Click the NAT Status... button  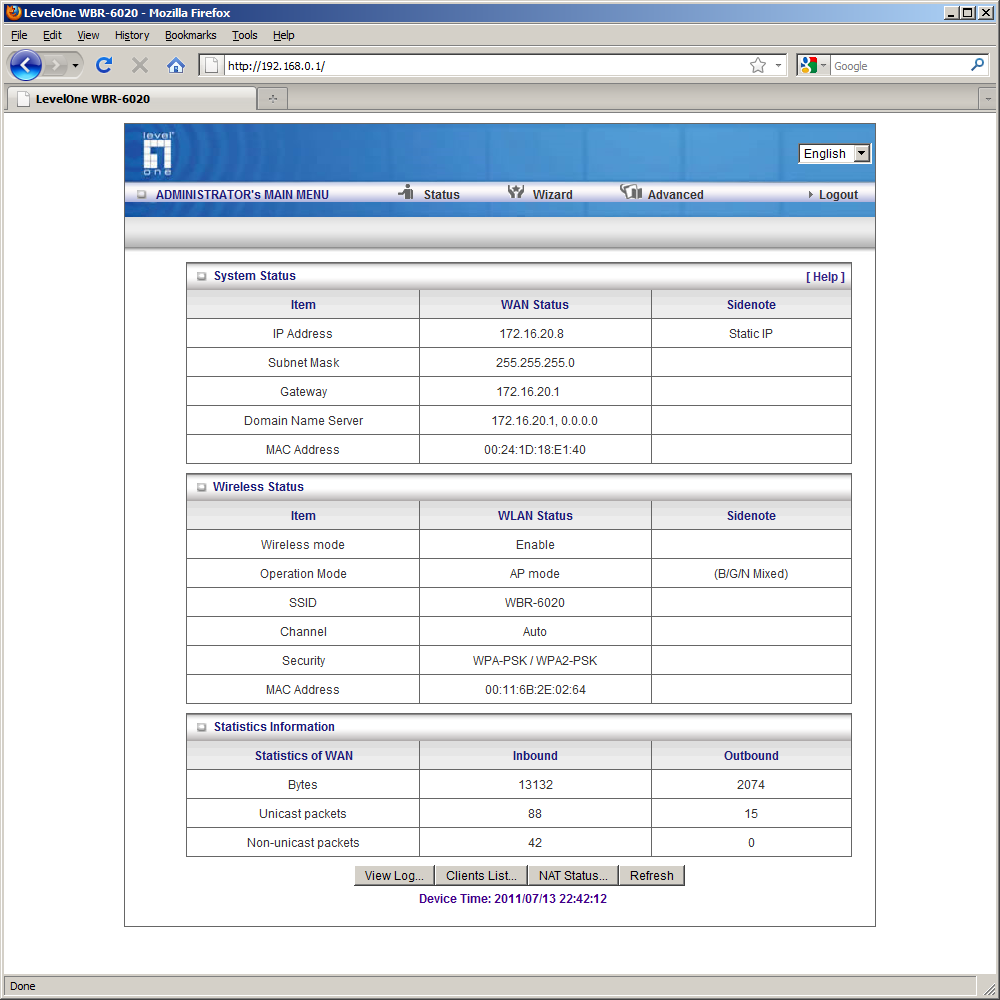click(573, 876)
